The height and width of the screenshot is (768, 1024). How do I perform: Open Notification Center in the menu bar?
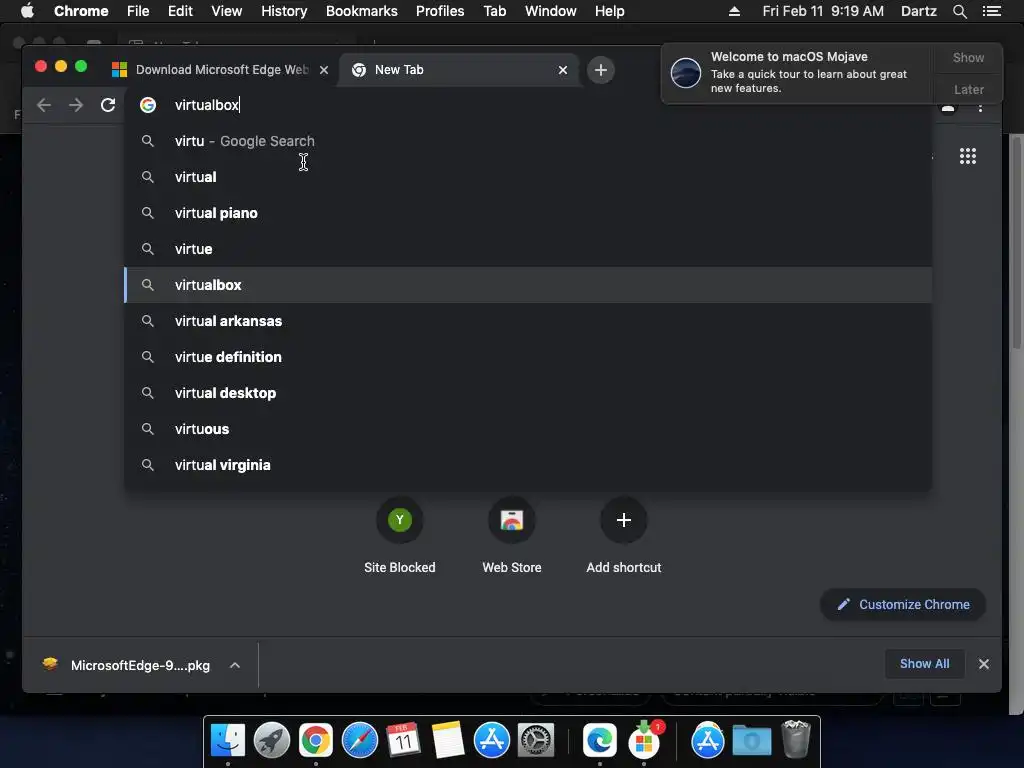(x=991, y=11)
